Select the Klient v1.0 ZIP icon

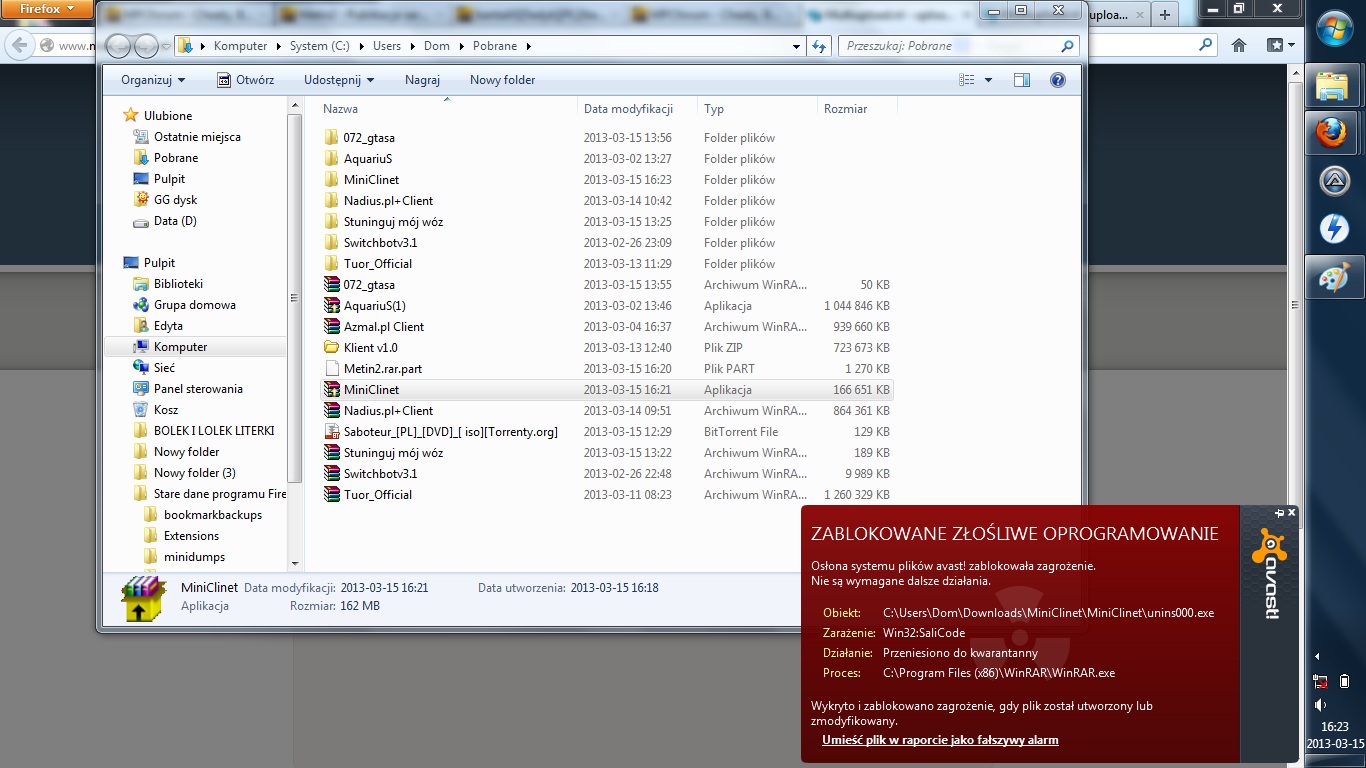click(x=332, y=348)
